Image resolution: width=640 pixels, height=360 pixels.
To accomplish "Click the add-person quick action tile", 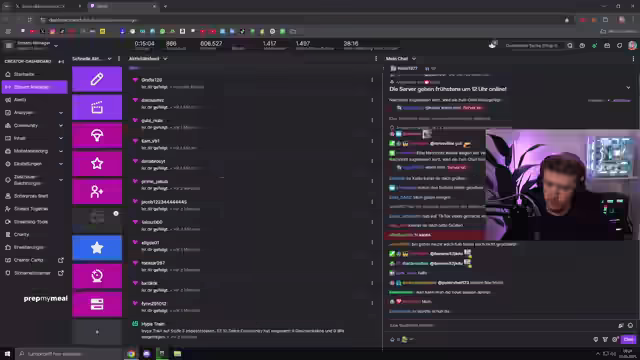I will 97,191.
